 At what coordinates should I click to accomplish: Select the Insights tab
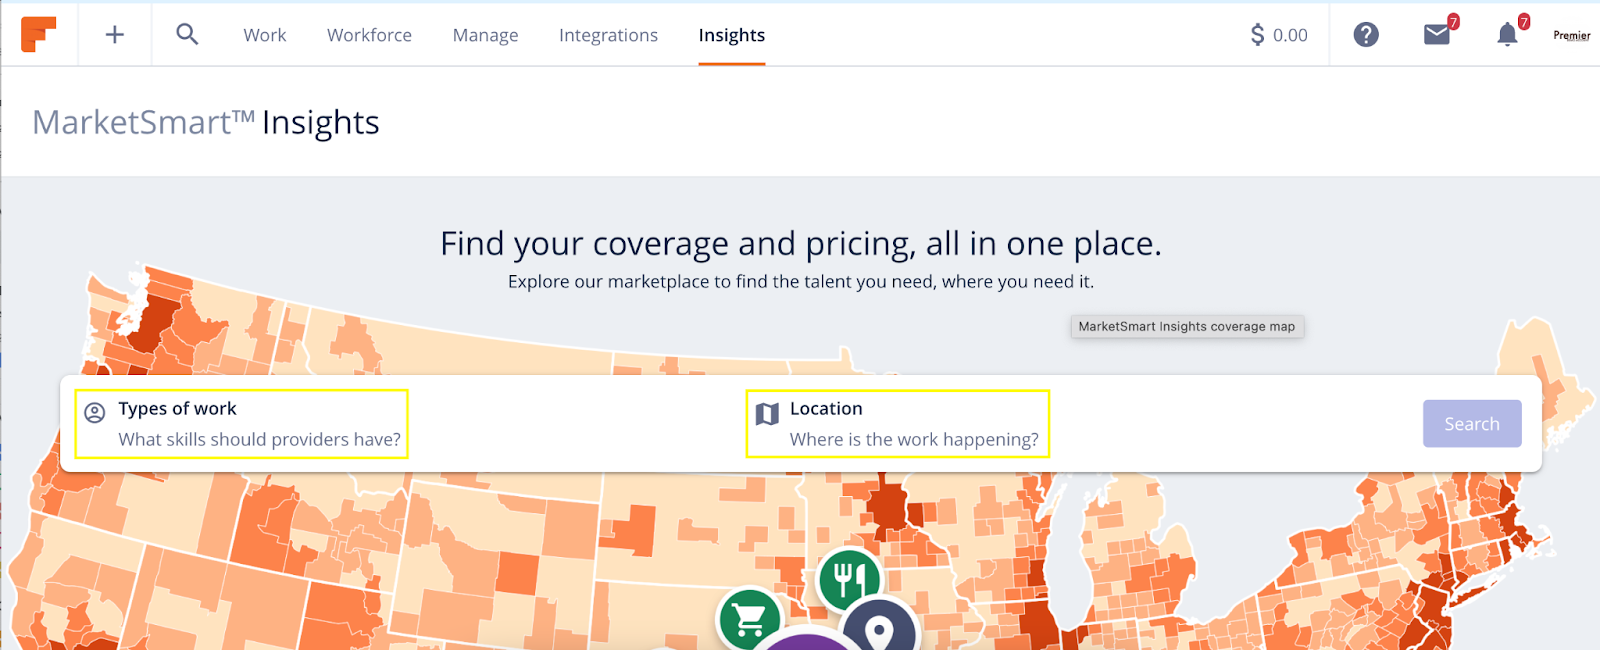(x=731, y=35)
